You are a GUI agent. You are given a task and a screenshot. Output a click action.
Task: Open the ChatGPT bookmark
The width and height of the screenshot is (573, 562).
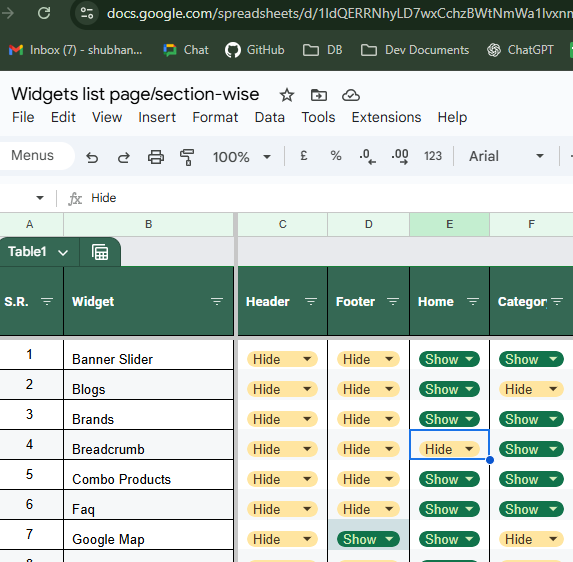(520, 50)
